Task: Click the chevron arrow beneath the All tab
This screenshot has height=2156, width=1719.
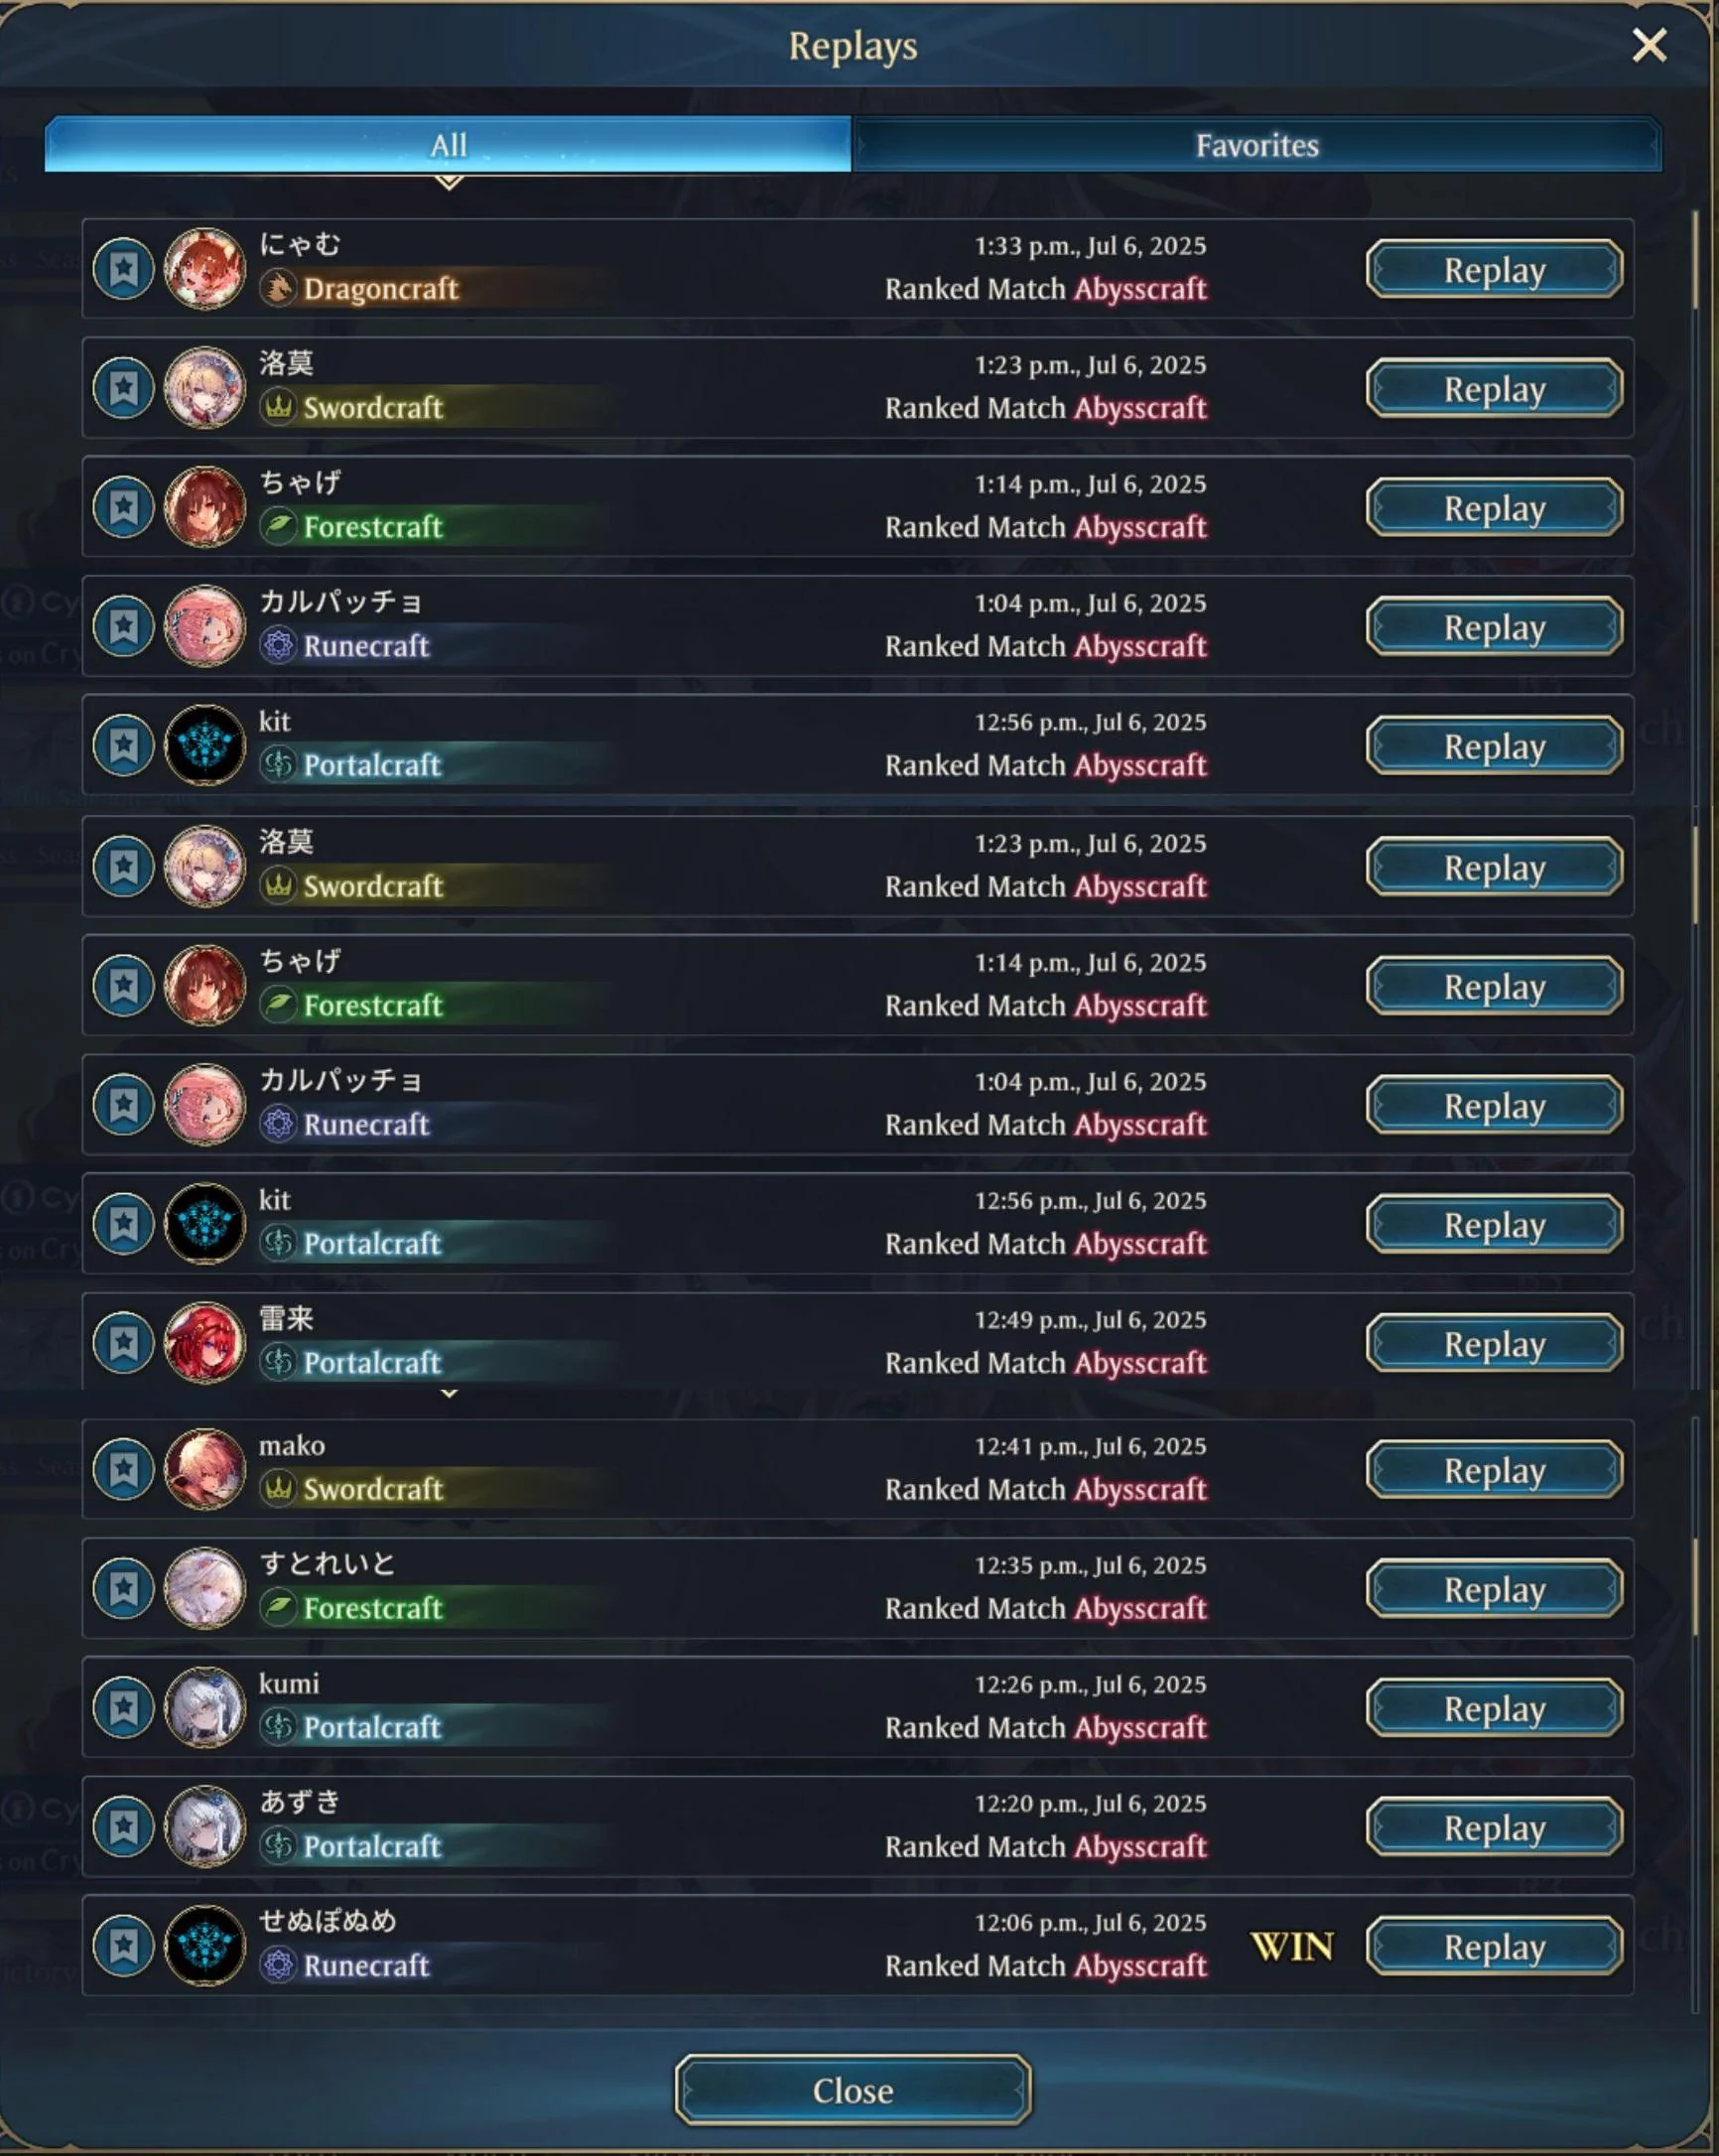Action: tap(449, 182)
